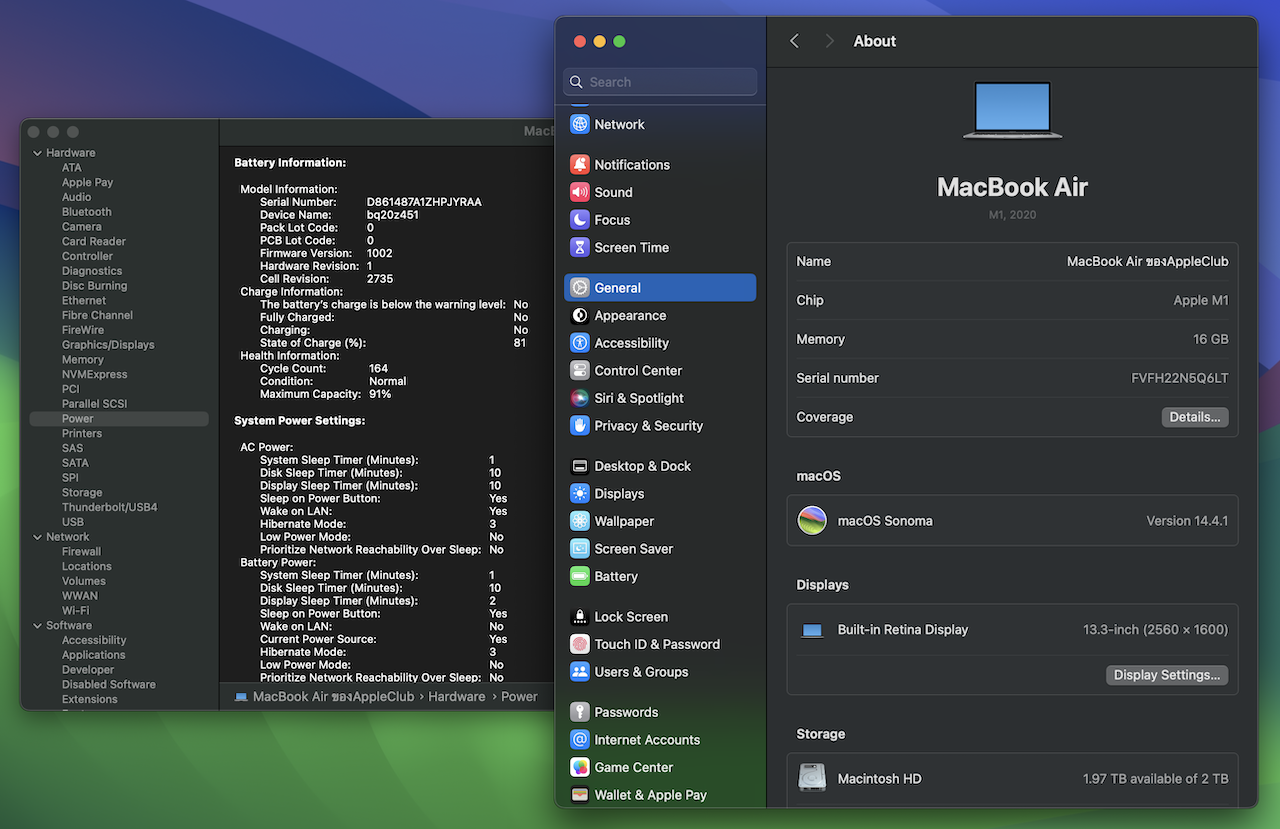1280x829 pixels.
Task: Click Power in the path bar
Action: click(x=519, y=697)
